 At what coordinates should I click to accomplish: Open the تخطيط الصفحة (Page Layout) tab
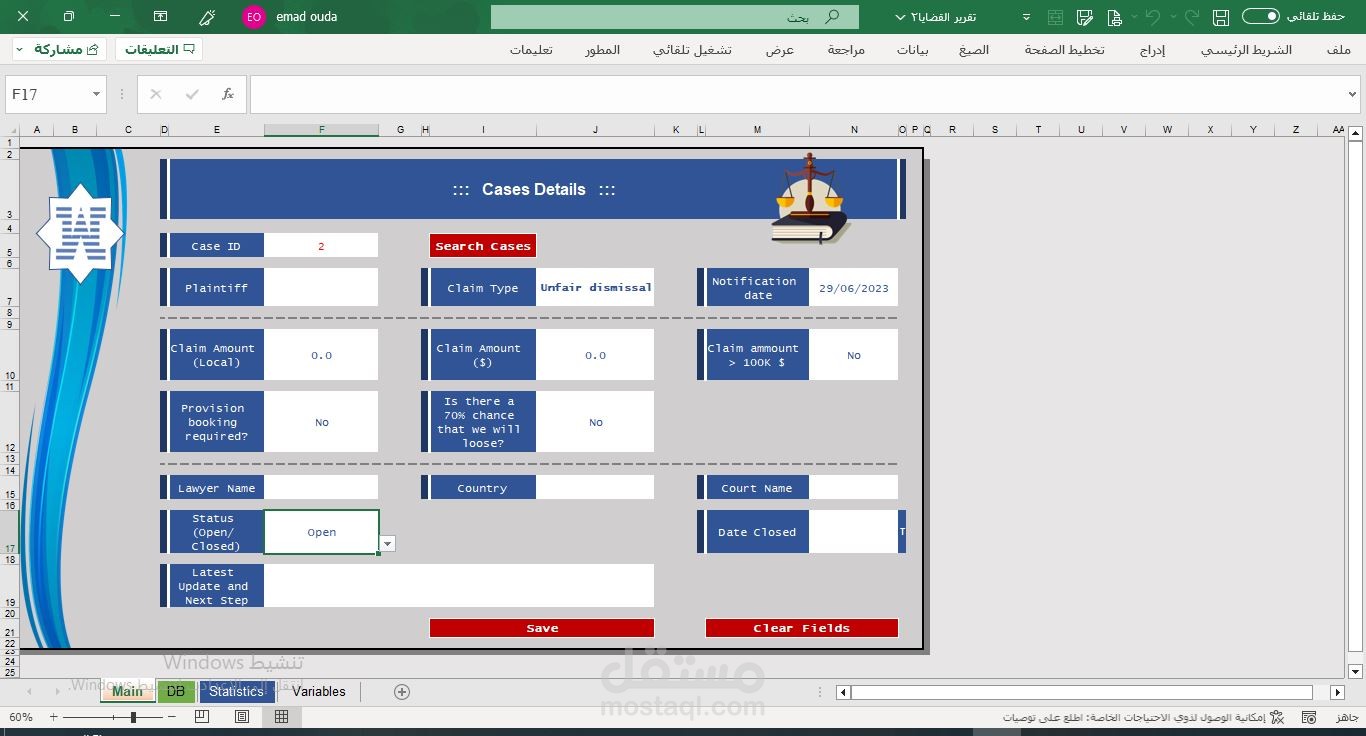pos(1064,50)
